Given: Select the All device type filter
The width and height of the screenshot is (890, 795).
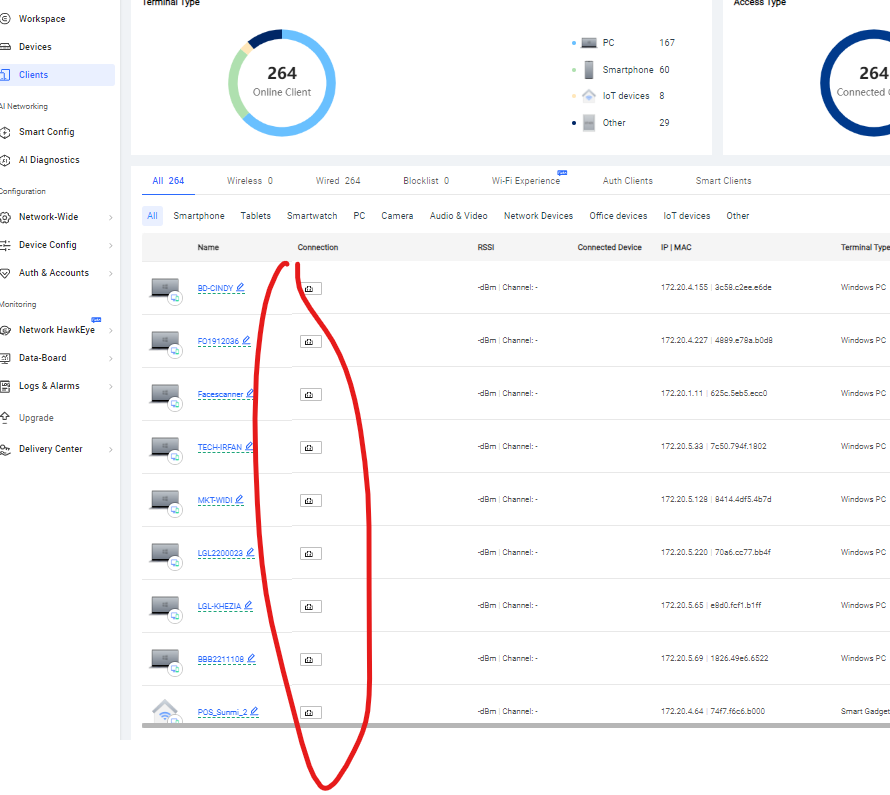Looking at the screenshot, I should click(x=152, y=216).
